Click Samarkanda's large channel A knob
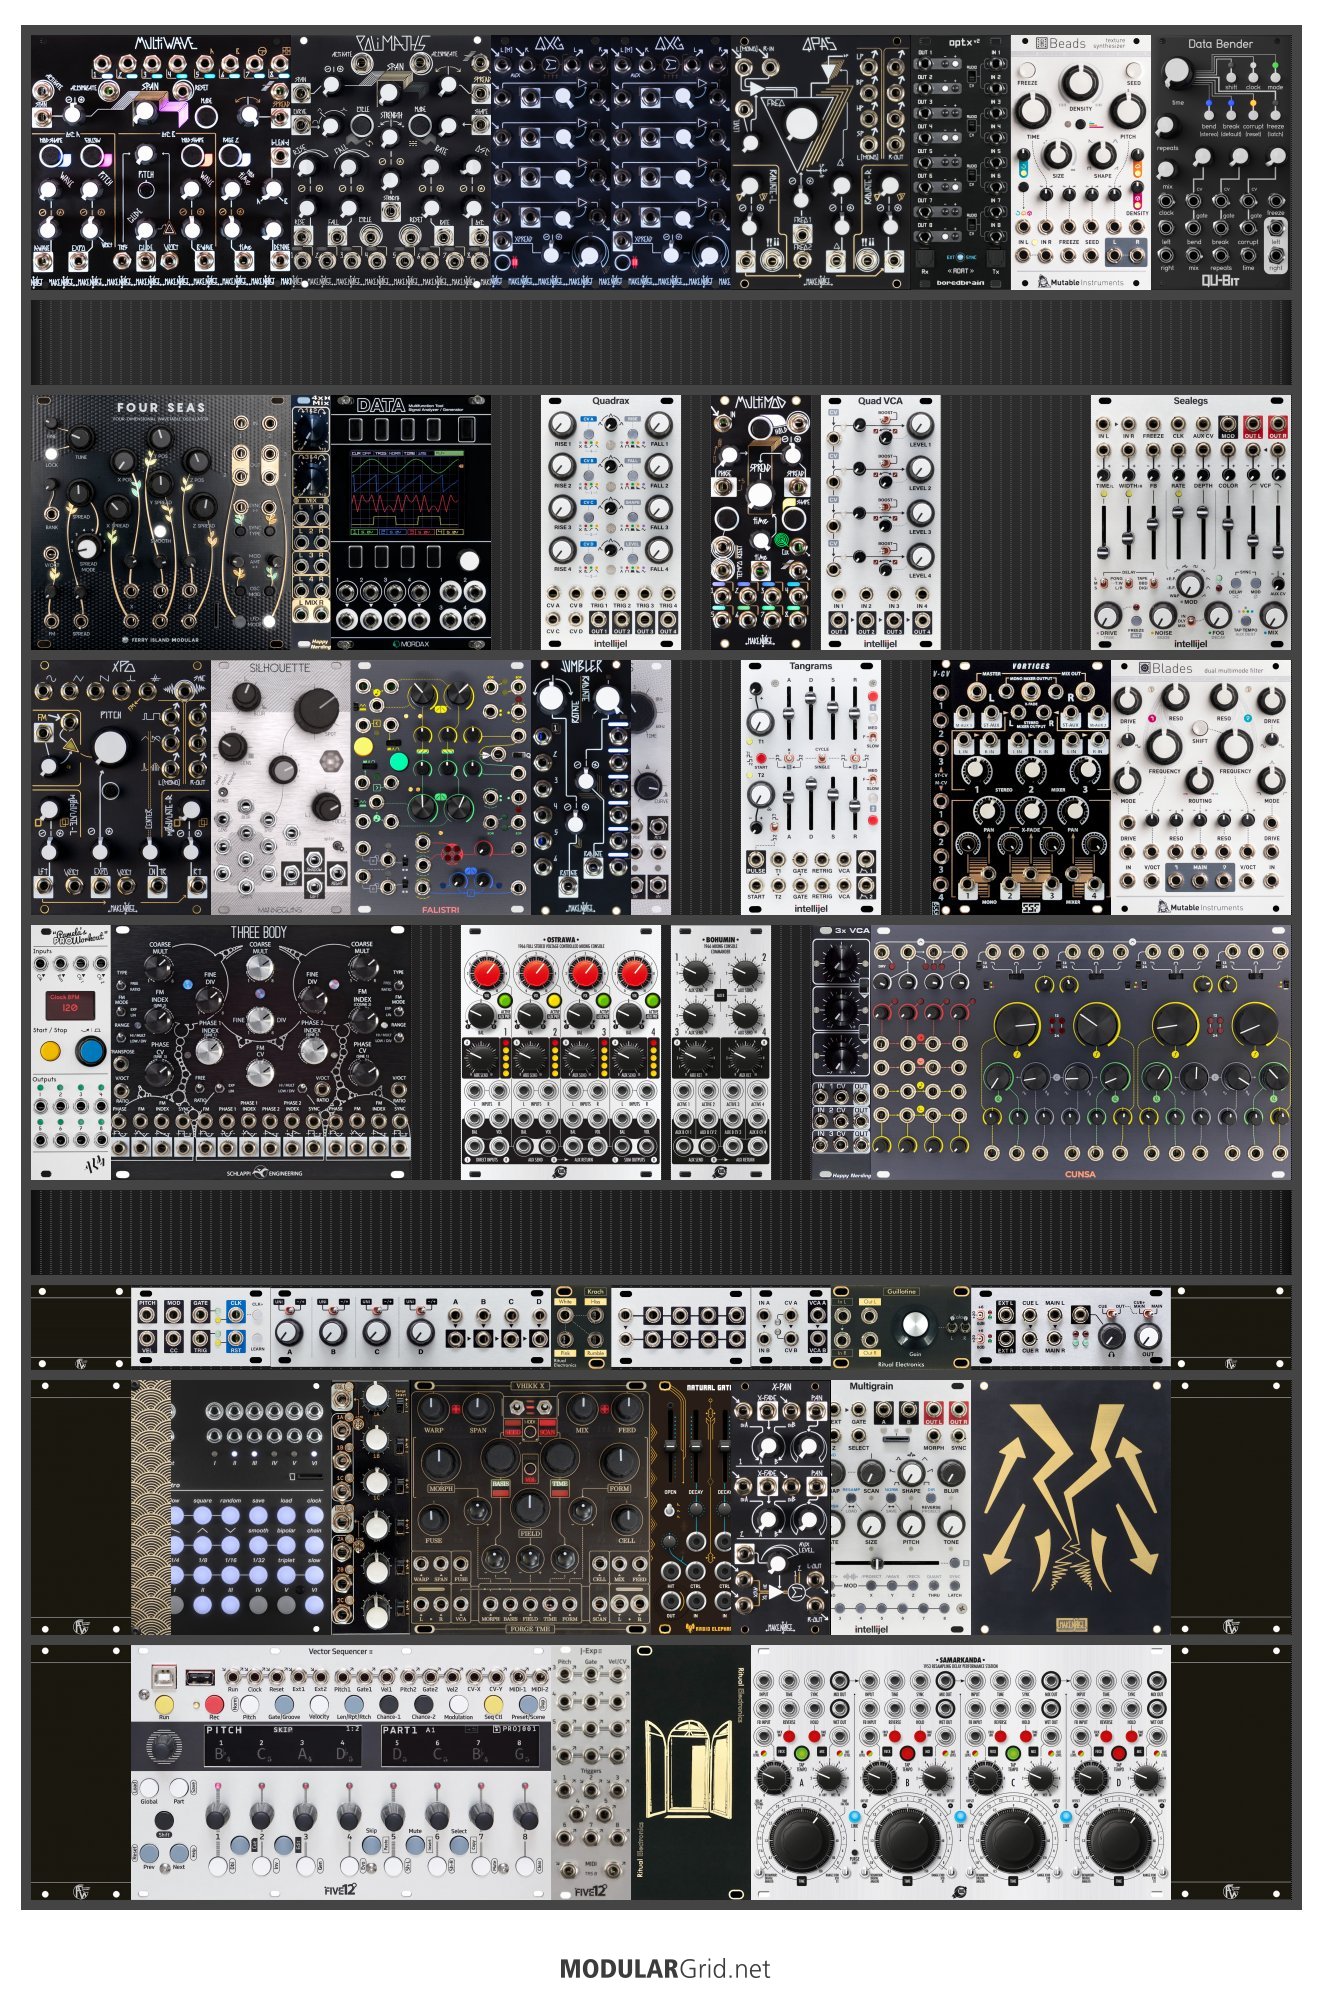1332x1990 pixels. point(803,1838)
